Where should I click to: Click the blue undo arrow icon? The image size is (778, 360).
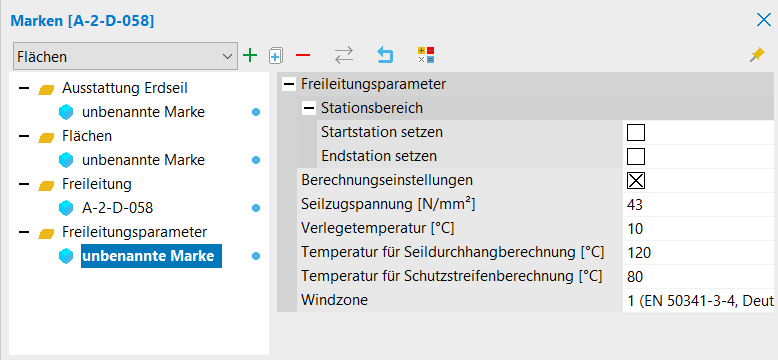[x=385, y=55]
